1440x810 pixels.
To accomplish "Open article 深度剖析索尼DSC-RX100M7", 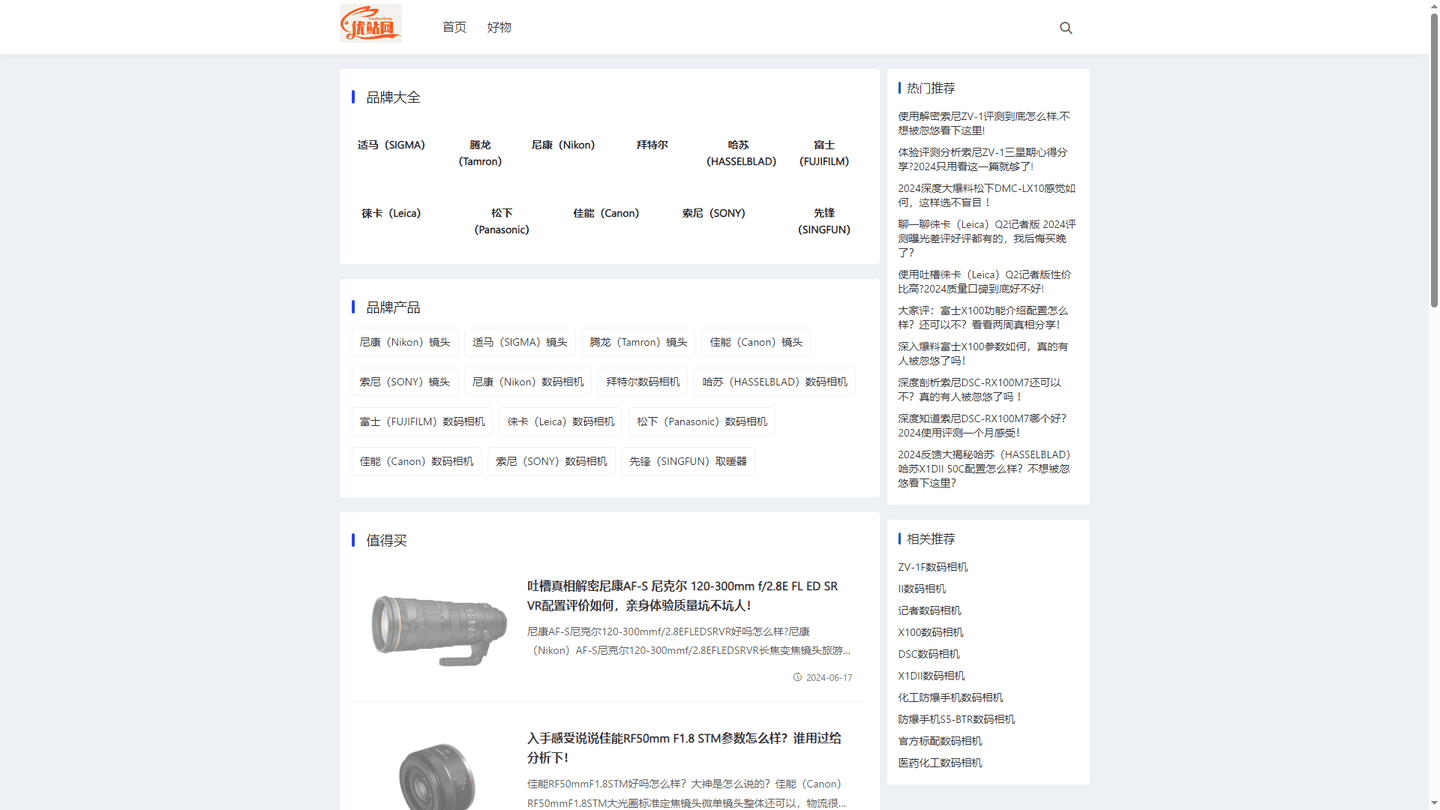I will 979,389.
